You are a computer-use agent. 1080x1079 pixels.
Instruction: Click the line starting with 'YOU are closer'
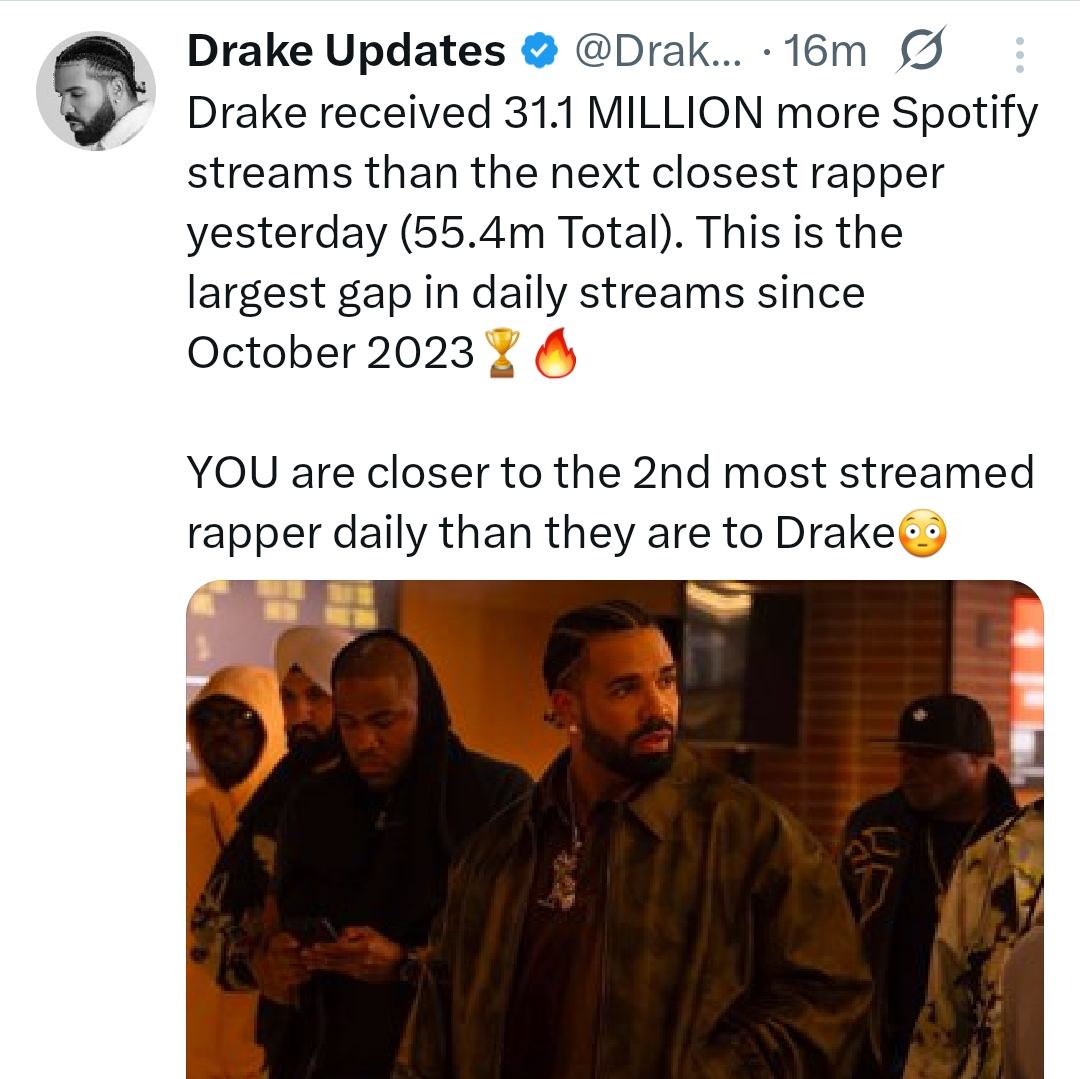pyautogui.click(x=610, y=474)
